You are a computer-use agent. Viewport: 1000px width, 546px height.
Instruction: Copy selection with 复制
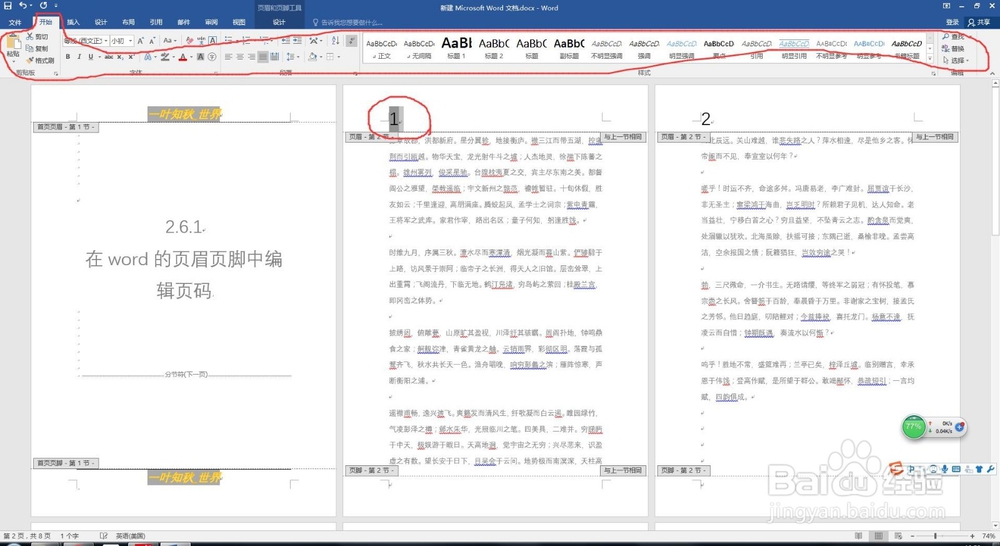click(x=38, y=48)
